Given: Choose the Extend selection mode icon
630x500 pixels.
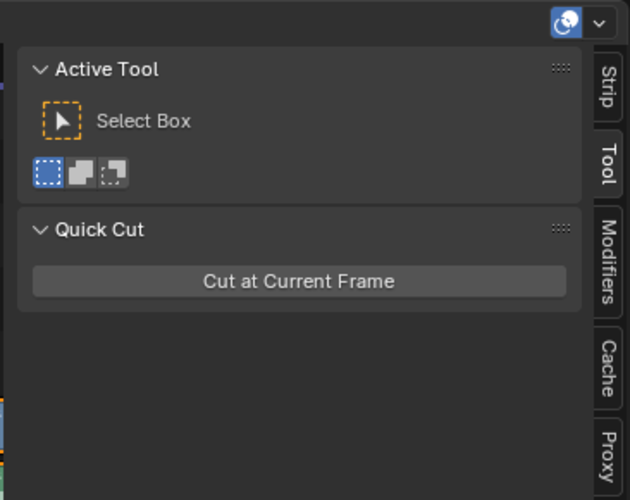Looking at the screenshot, I should click(x=81, y=172).
